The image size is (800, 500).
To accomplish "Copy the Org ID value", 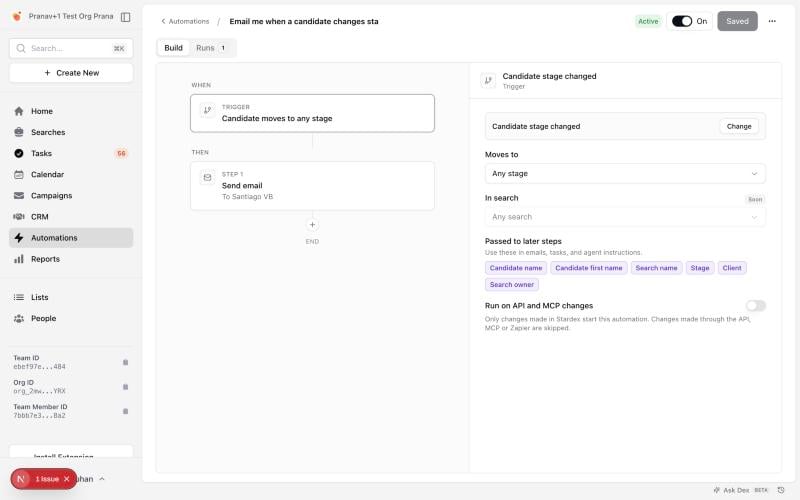I will 126,387.
